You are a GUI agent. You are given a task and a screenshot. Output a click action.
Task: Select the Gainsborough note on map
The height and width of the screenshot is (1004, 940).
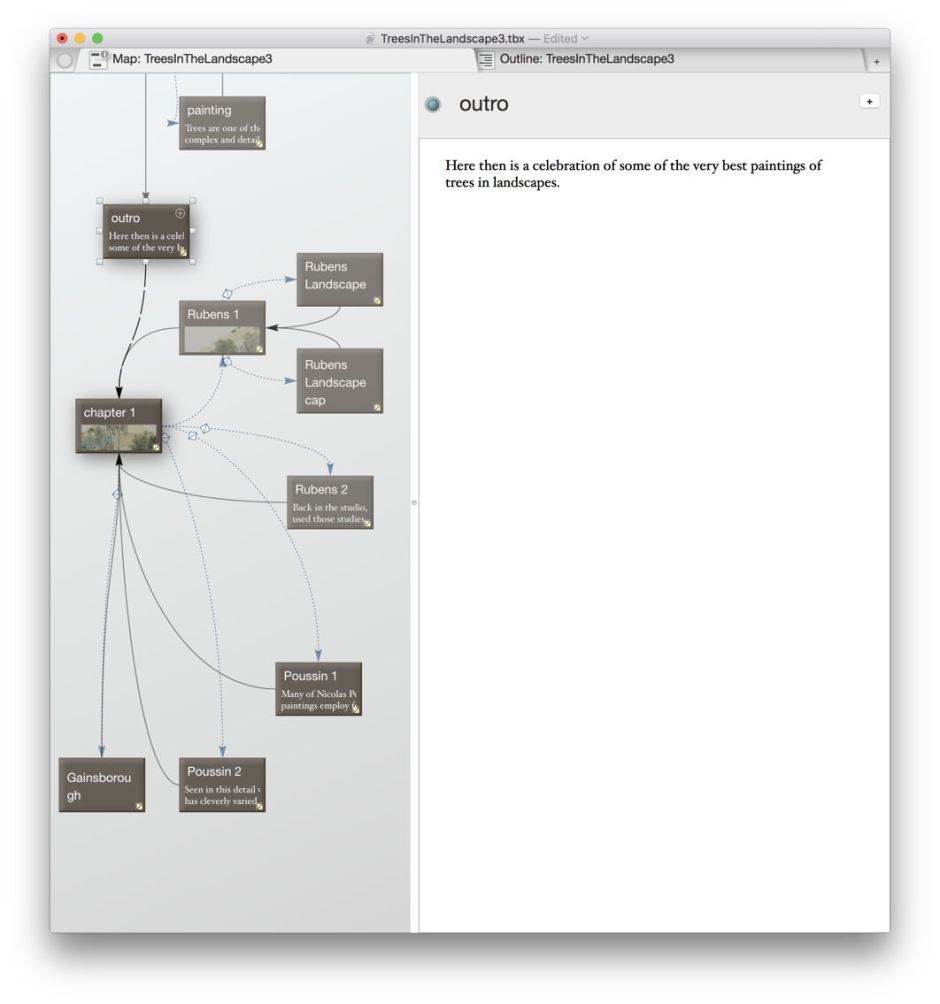(101, 785)
